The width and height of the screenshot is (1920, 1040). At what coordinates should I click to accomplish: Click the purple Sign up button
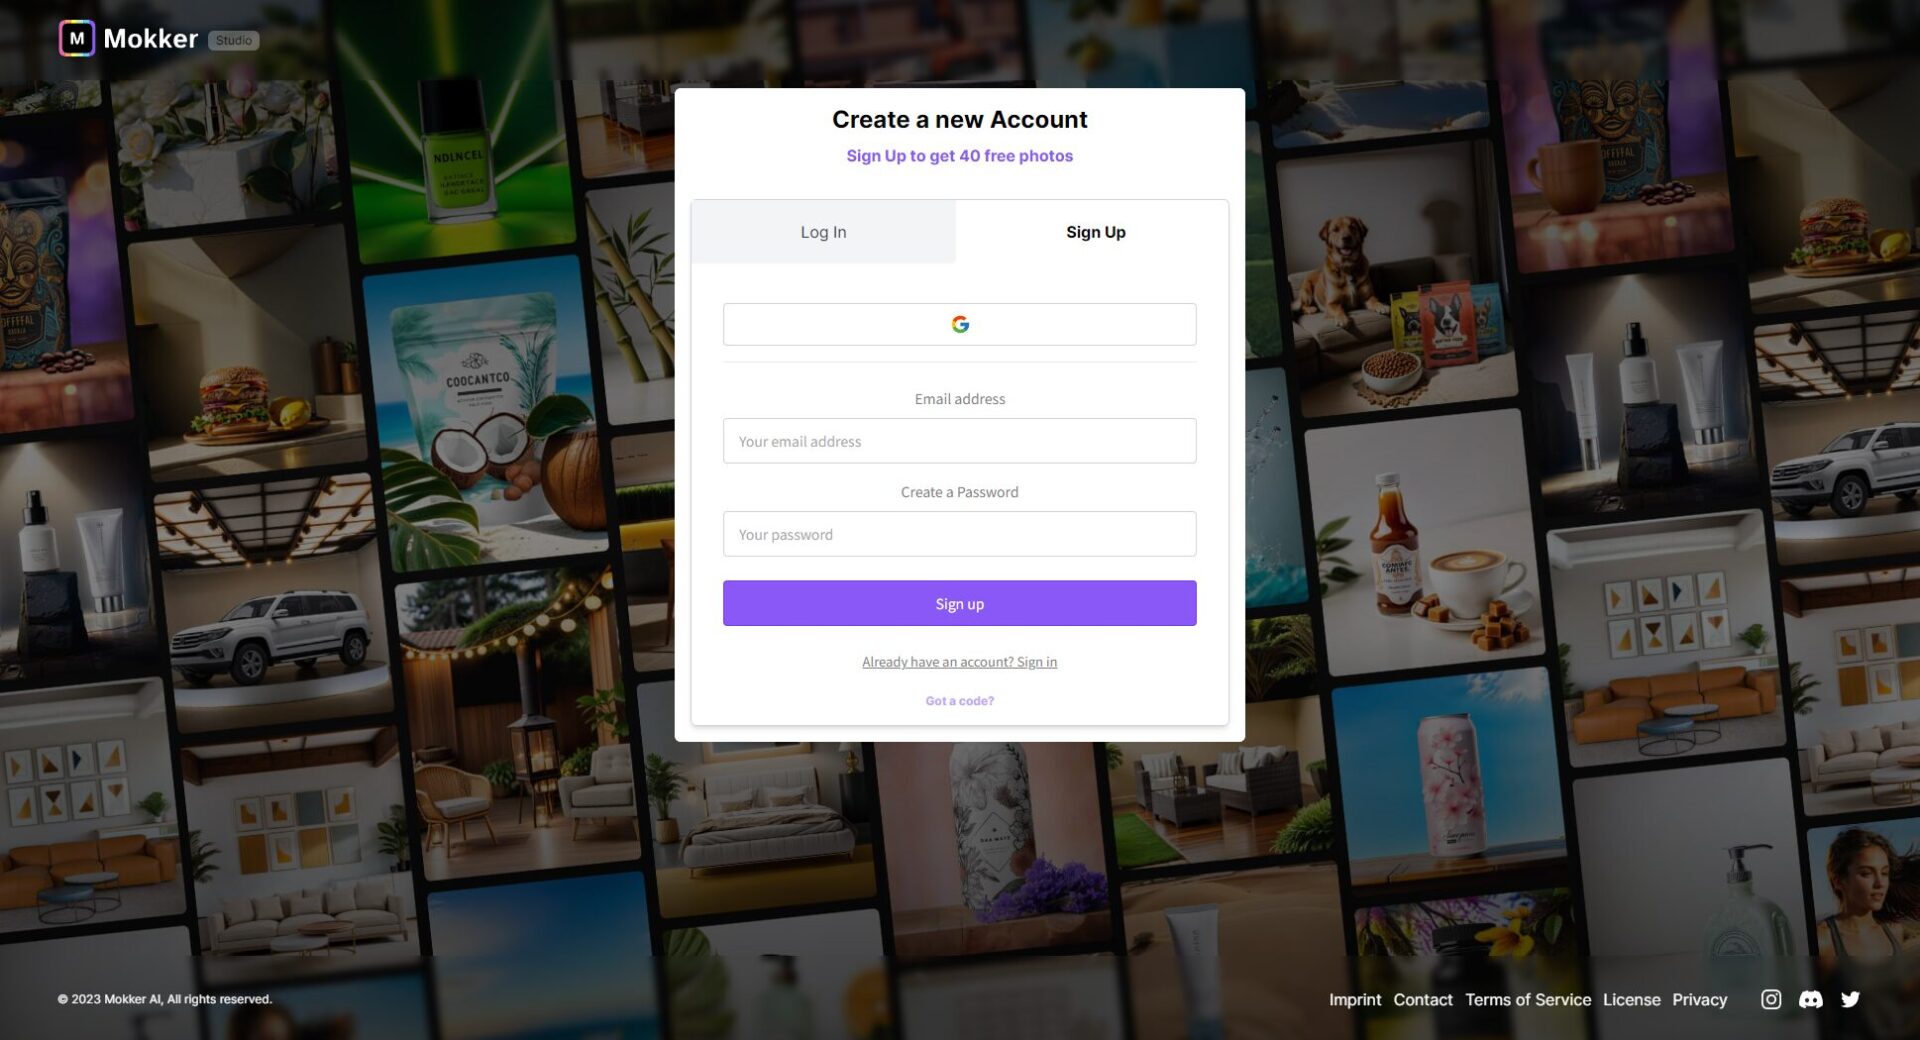pyautogui.click(x=959, y=603)
